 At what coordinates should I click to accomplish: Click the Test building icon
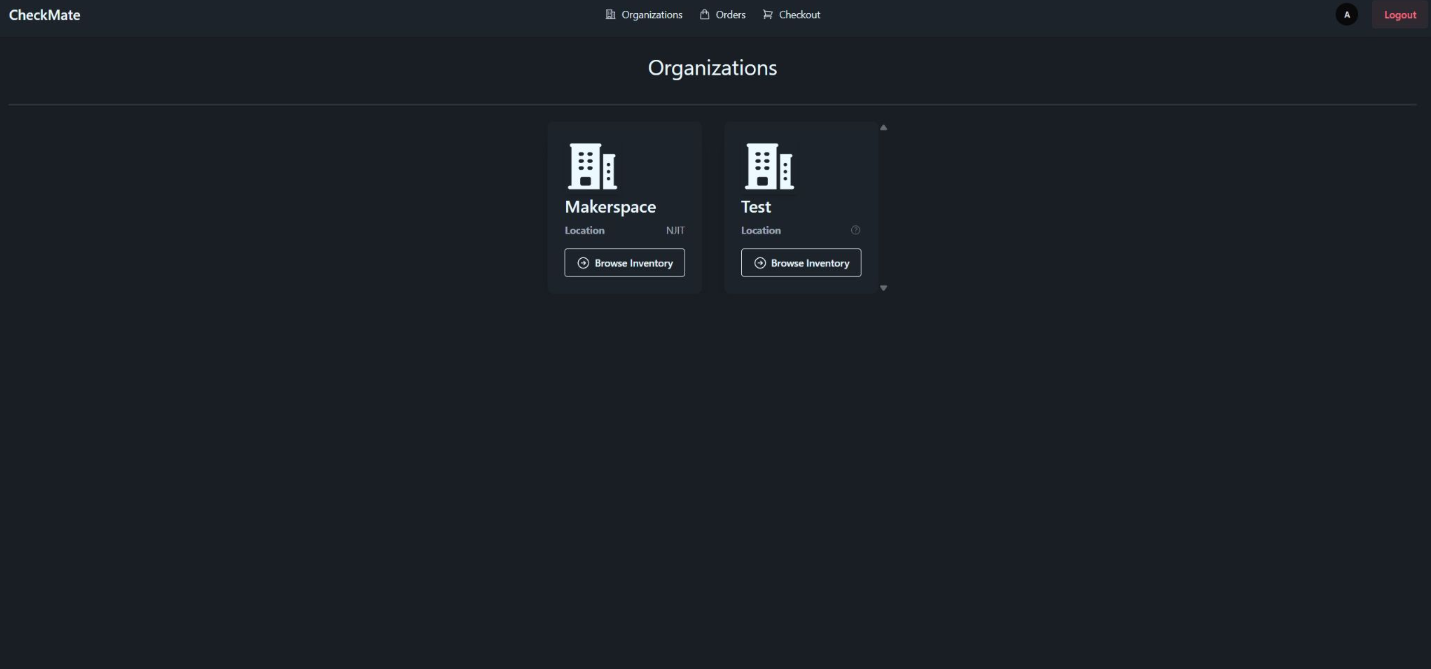coord(769,166)
